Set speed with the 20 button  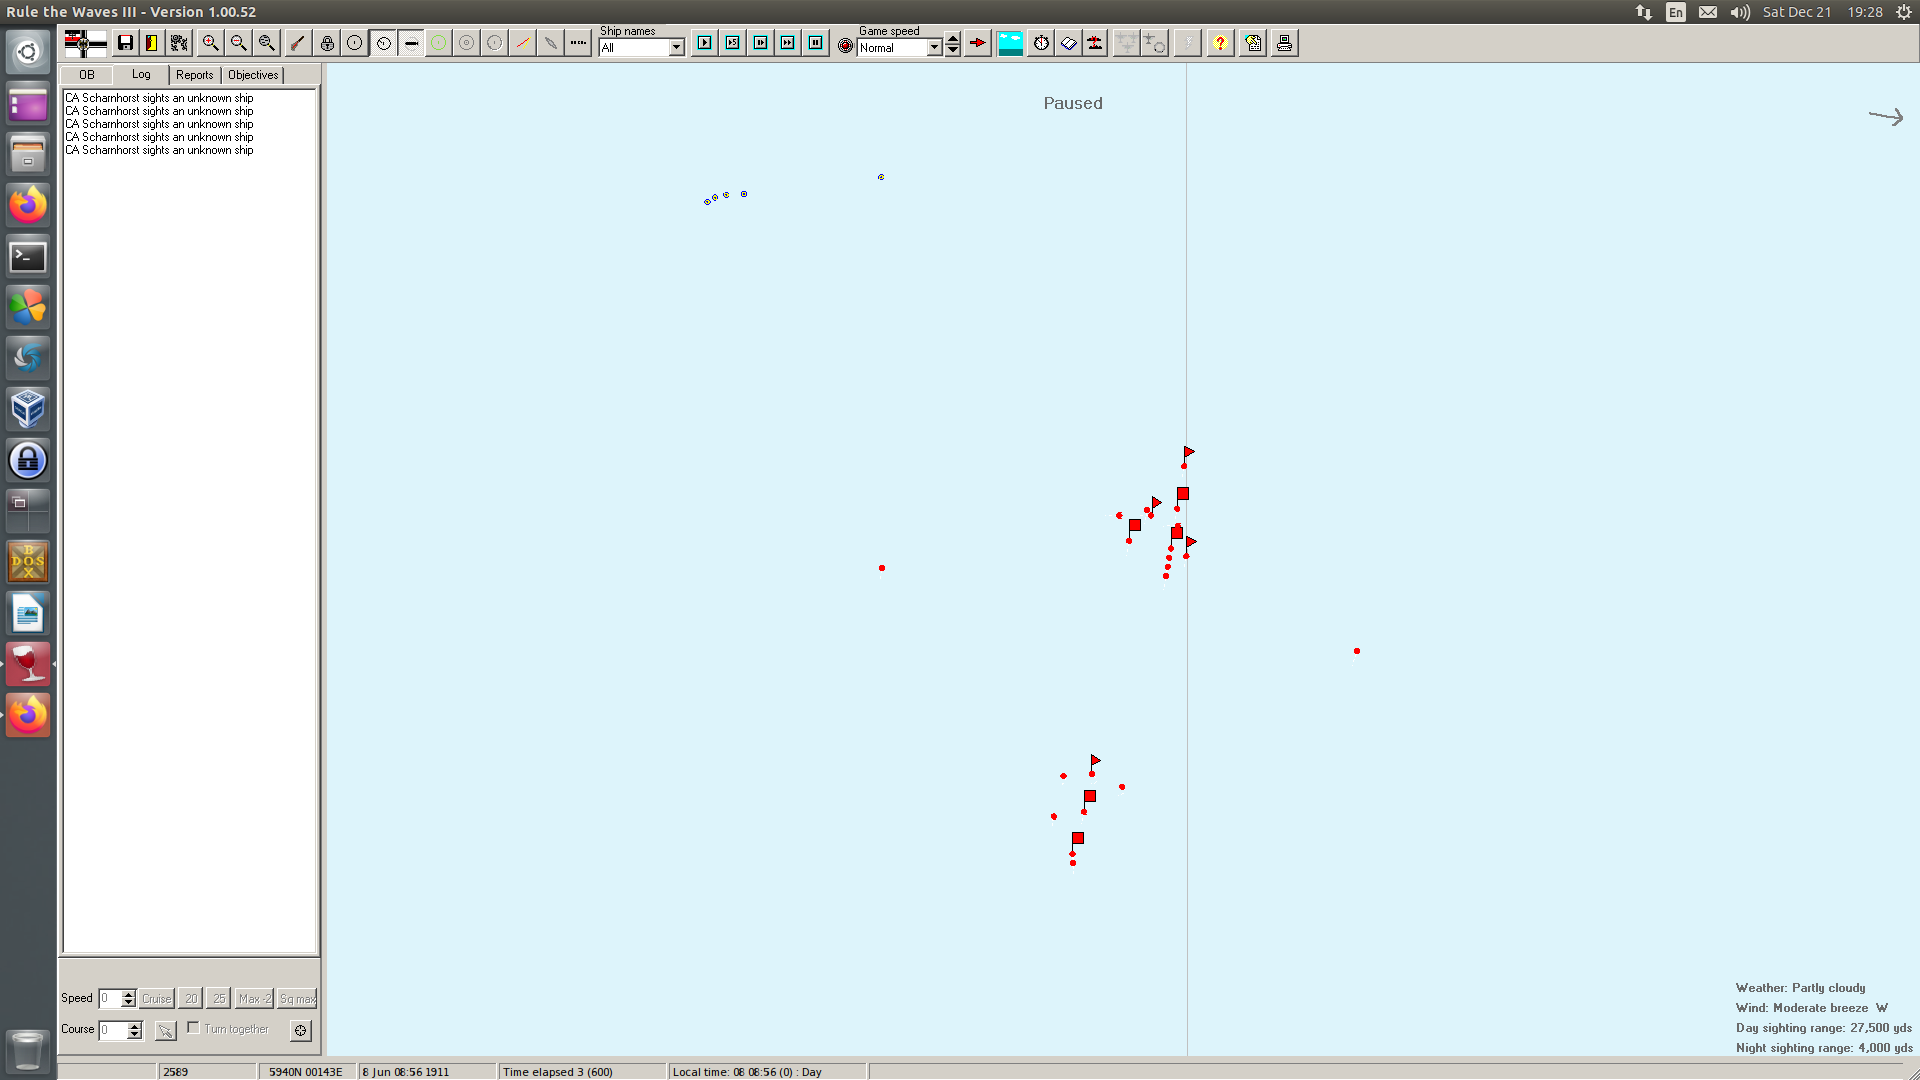point(191,998)
